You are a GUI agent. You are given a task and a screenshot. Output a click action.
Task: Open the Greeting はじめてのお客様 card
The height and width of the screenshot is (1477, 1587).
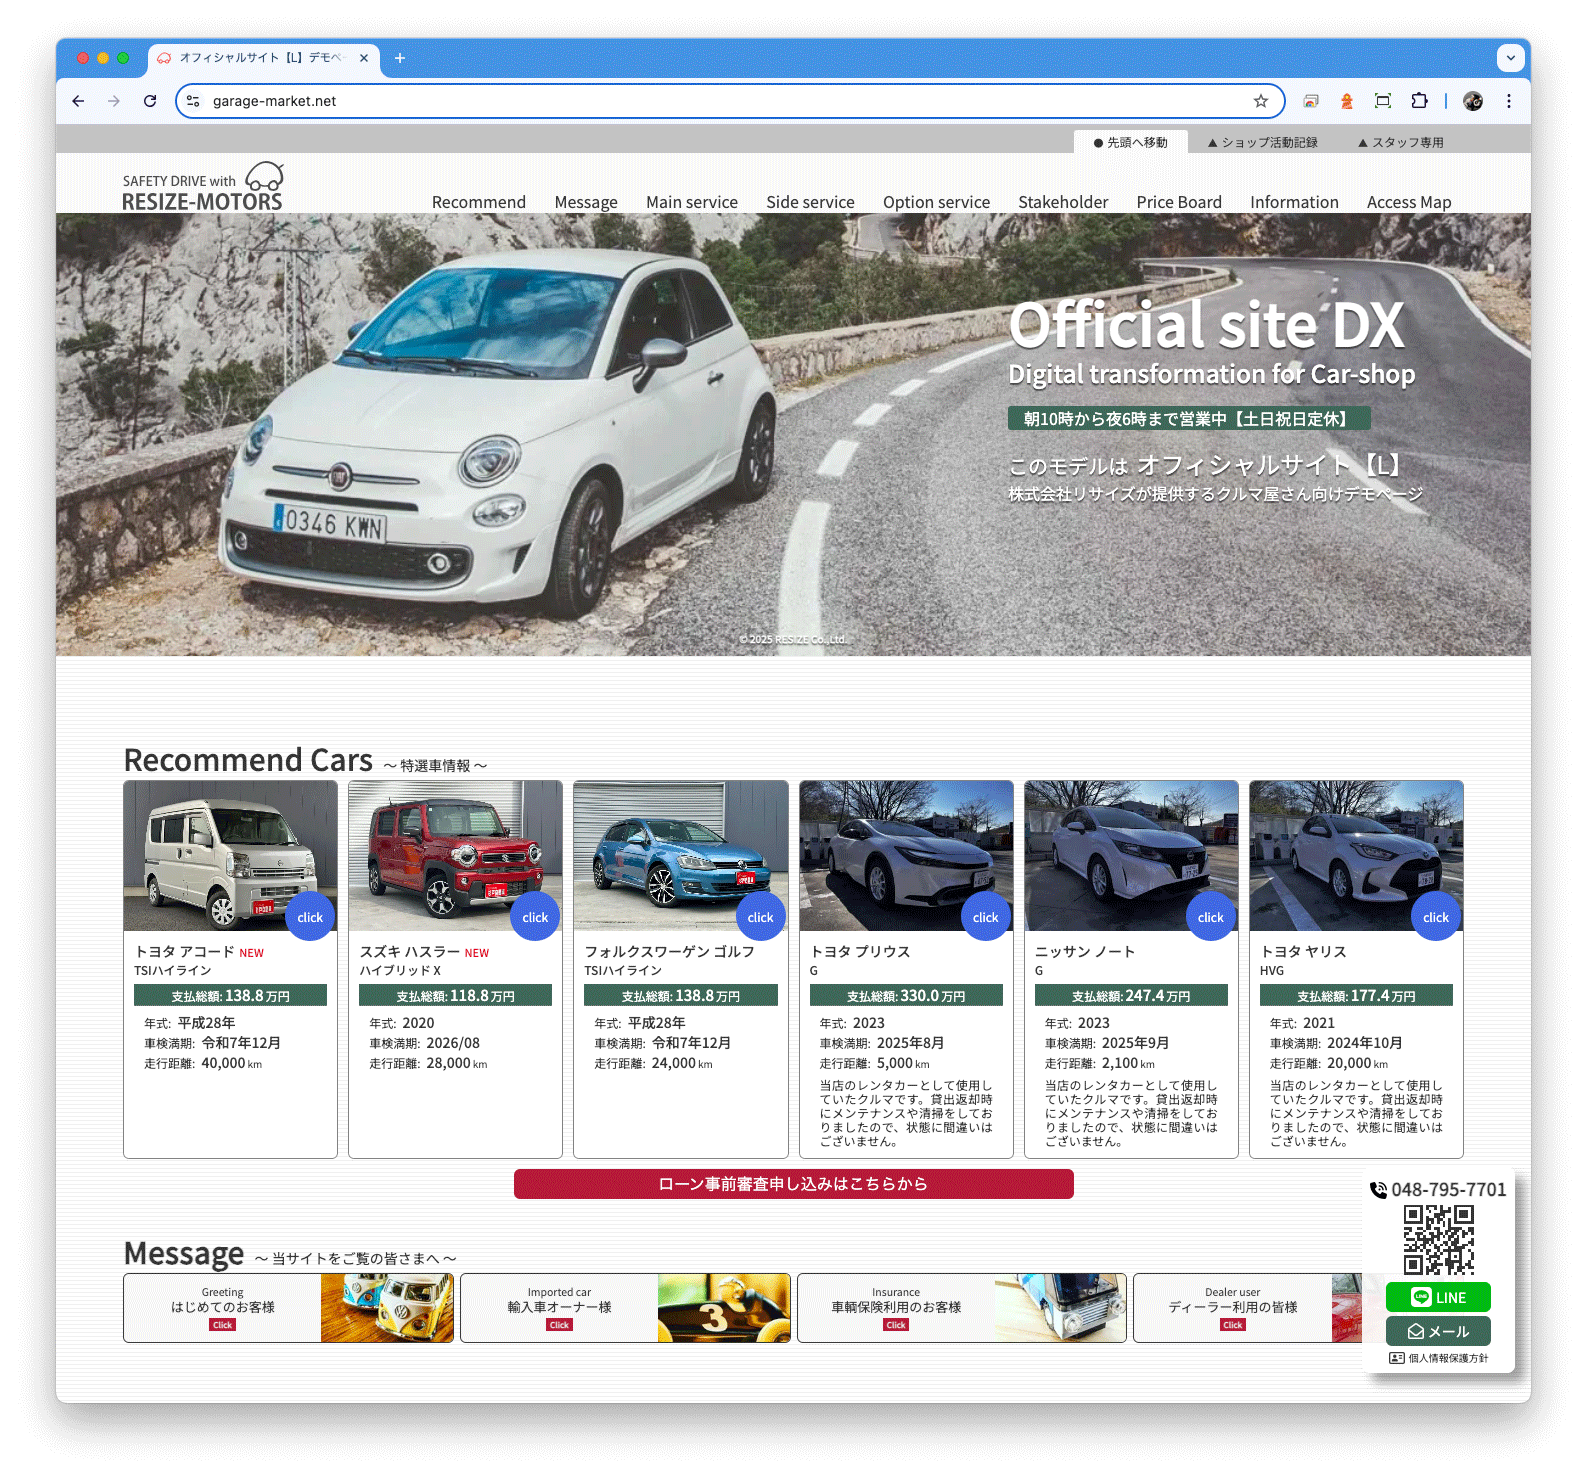[x=288, y=1308]
